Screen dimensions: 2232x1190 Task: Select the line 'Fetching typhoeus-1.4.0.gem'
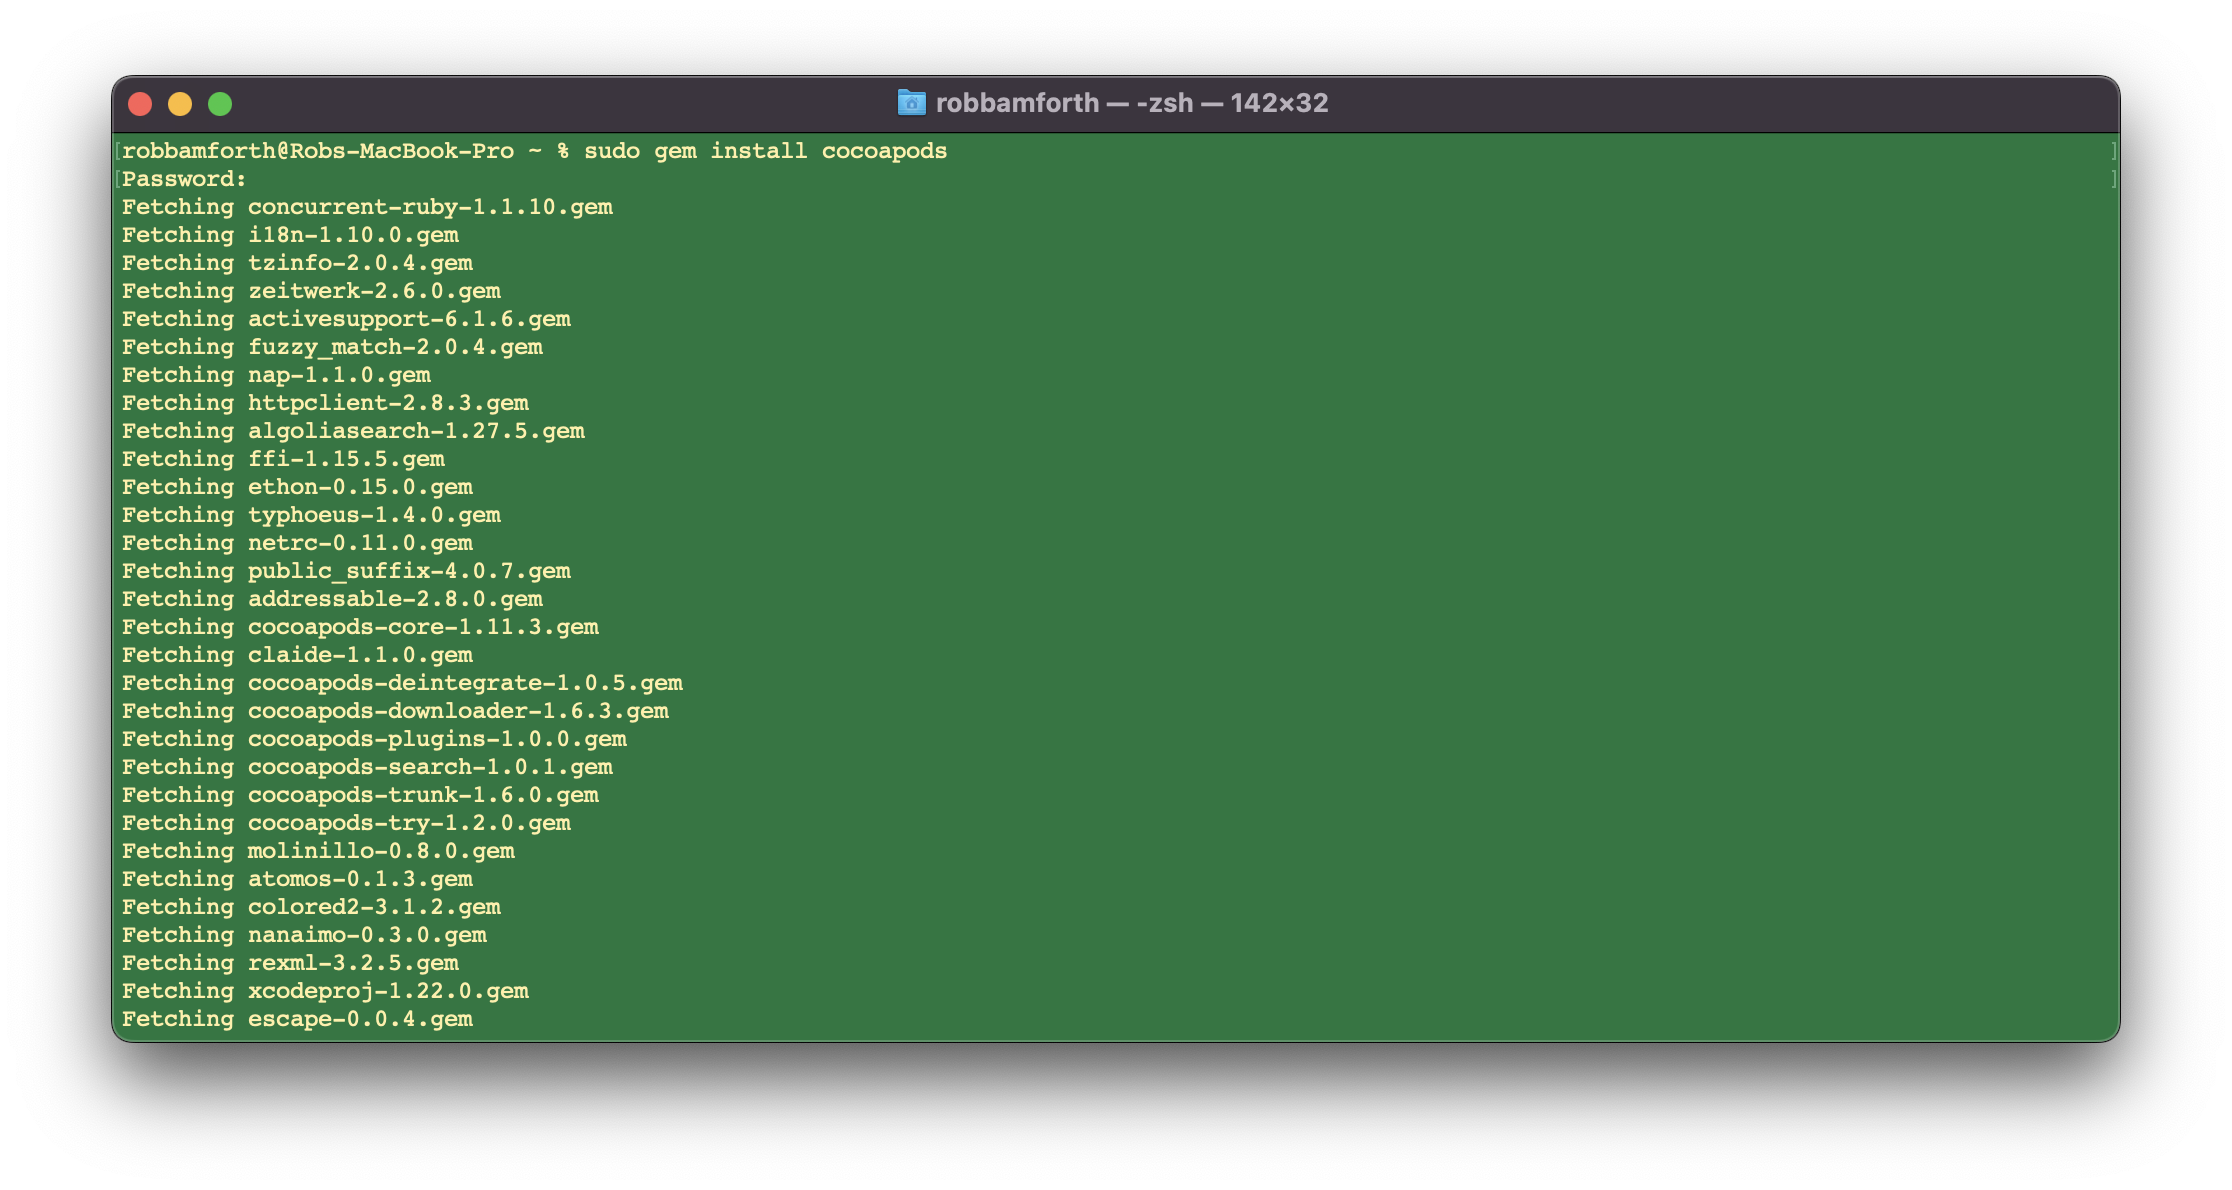pos(311,515)
